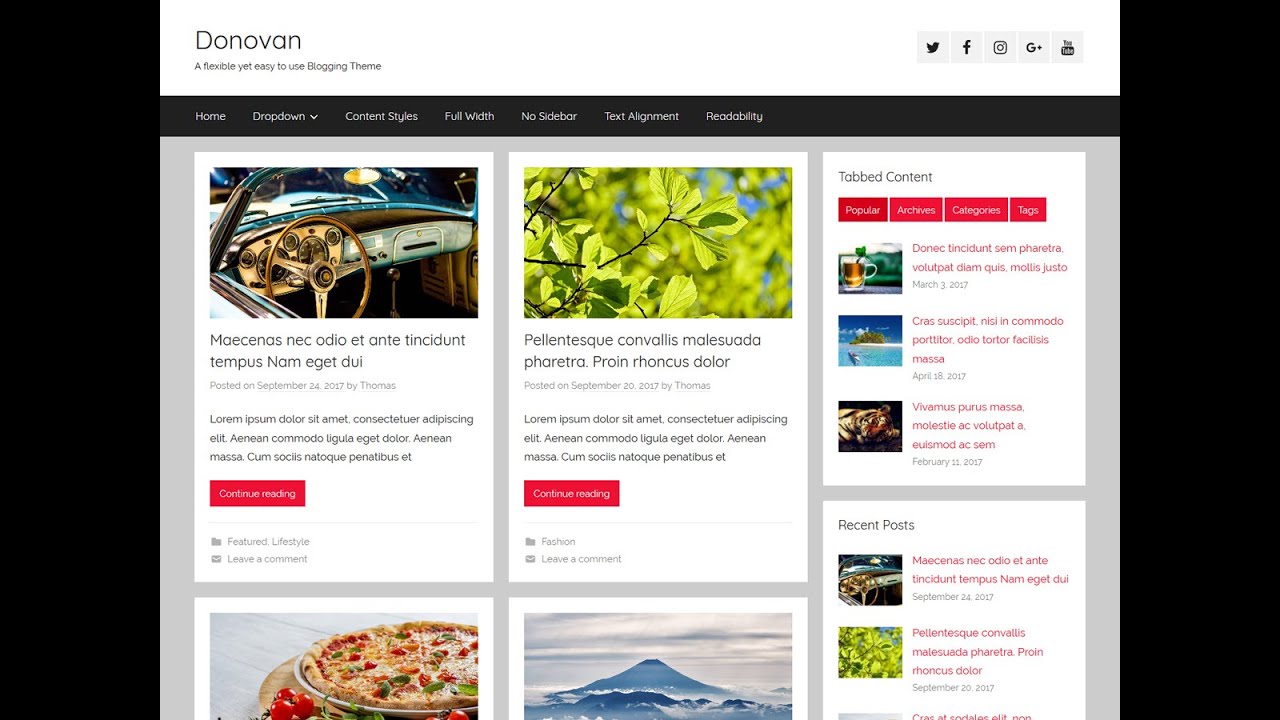1280x720 pixels.
Task: Click Continue reading under Maecenas post
Action: click(x=257, y=493)
